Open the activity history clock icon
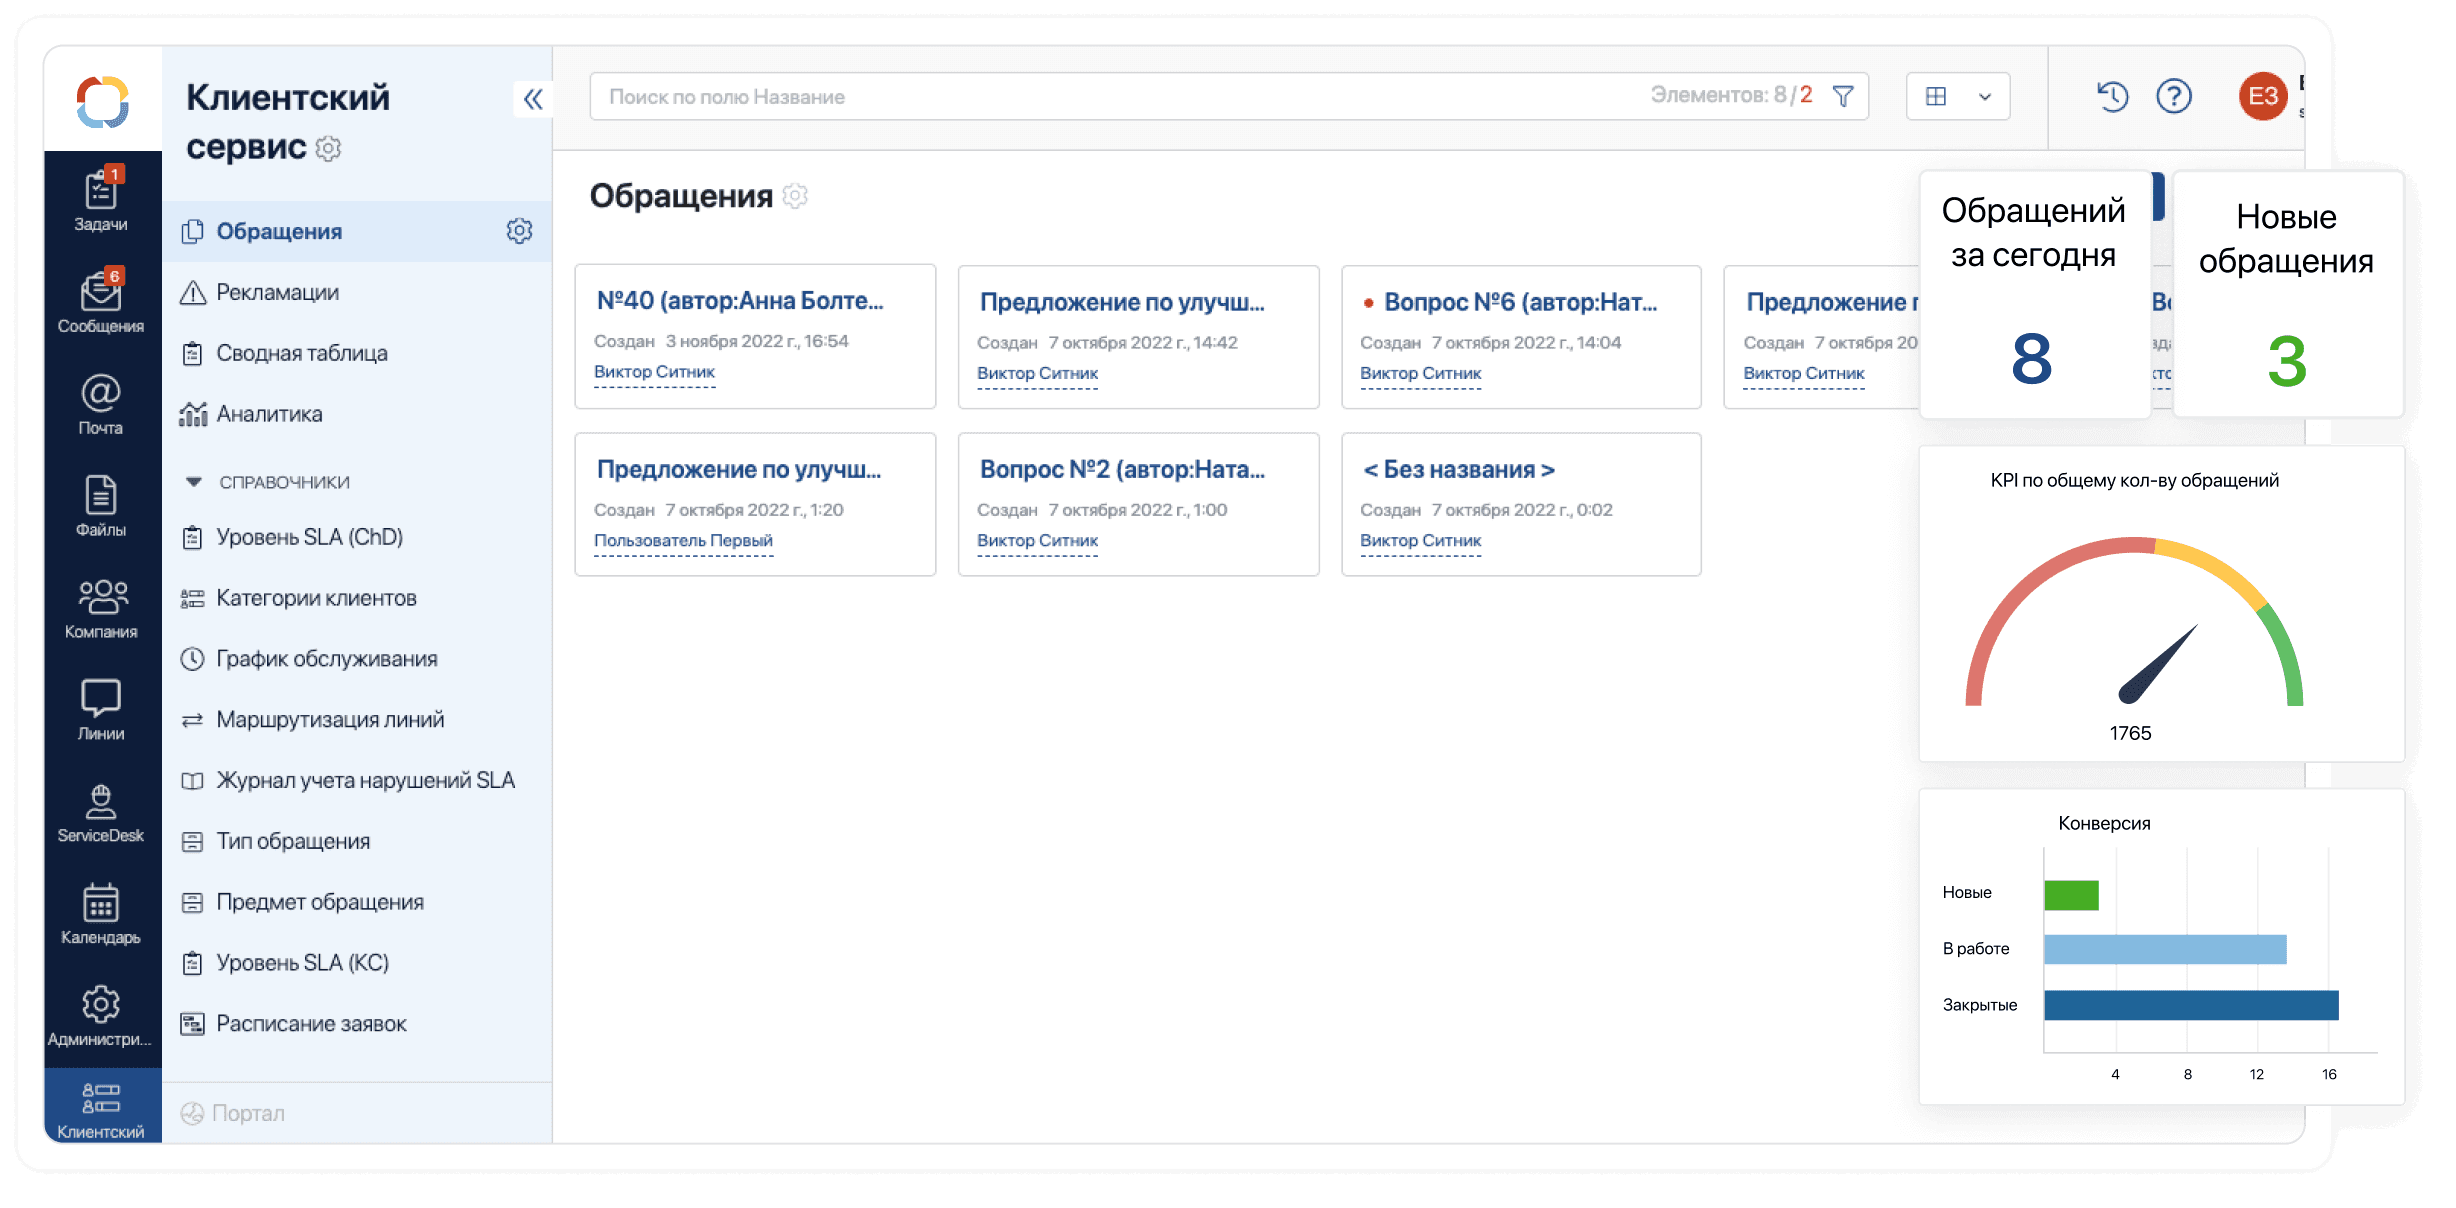Viewport: 2456px width, 1208px height. click(2112, 96)
